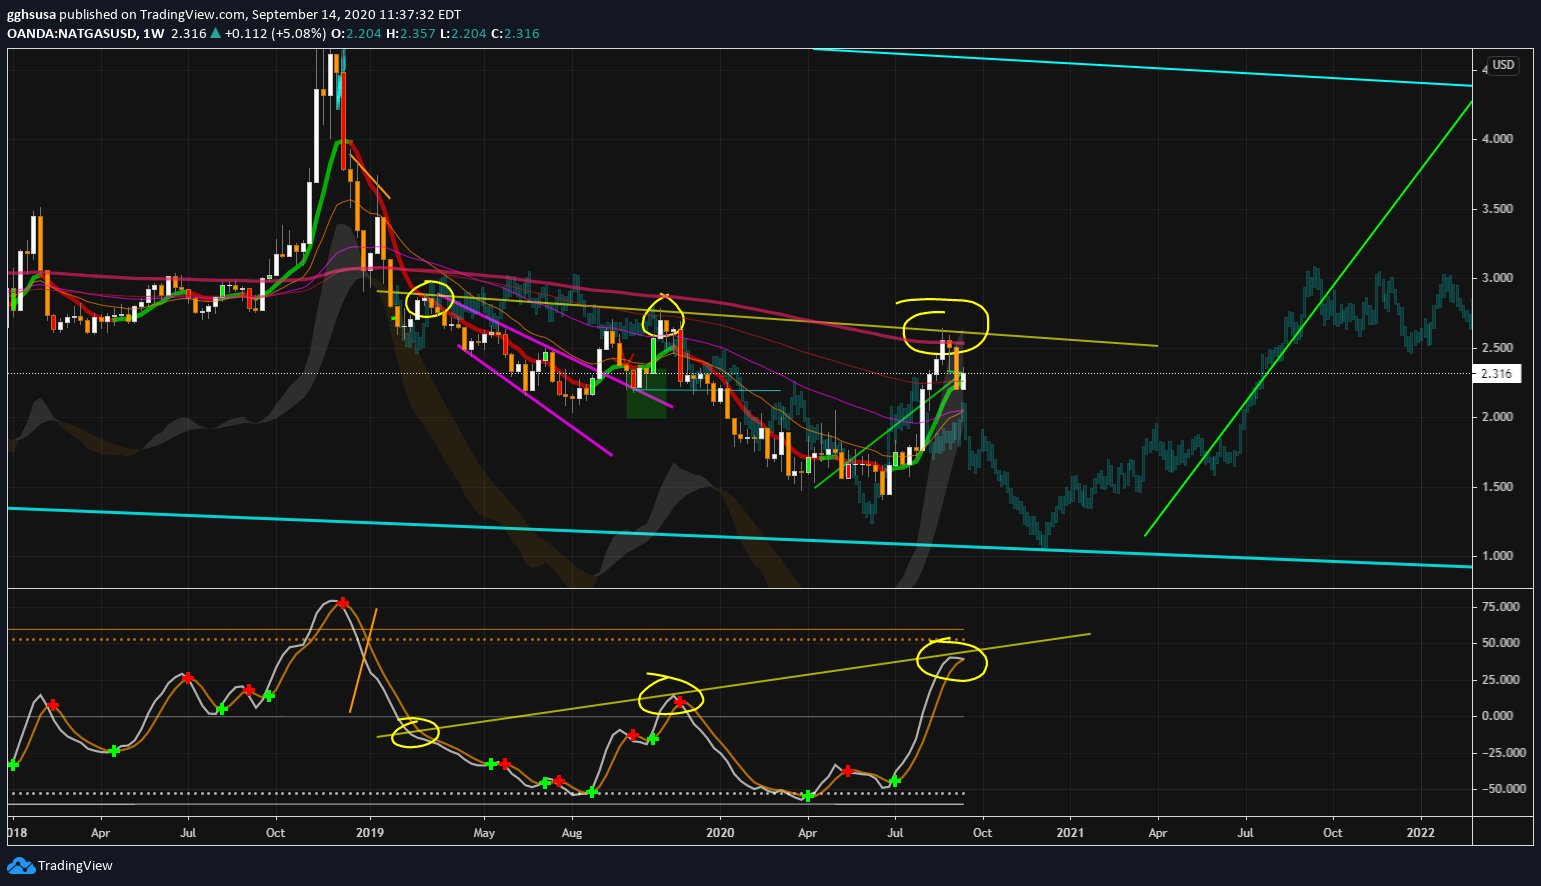Click the 2.000 price axis label
The width and height of the screenshot is (1541, 886).
click(x=1498, y=417)
